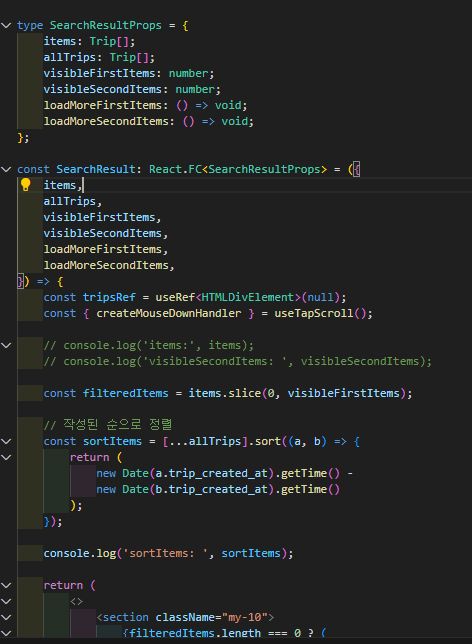Click 'a.trip_created_at' in first Date call
This screenshot has height=644, width=472.
pyautogui.click(x=212, y=474)
